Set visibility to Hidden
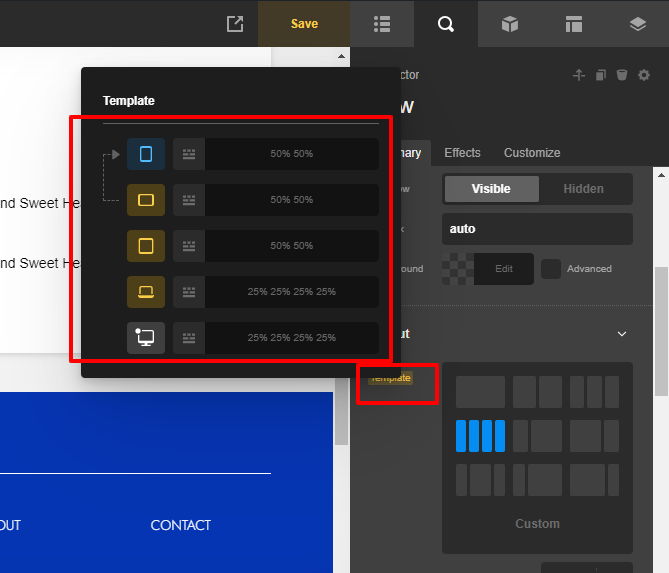The height and width of the screenshot is (573, 669). tap(583, 188)
